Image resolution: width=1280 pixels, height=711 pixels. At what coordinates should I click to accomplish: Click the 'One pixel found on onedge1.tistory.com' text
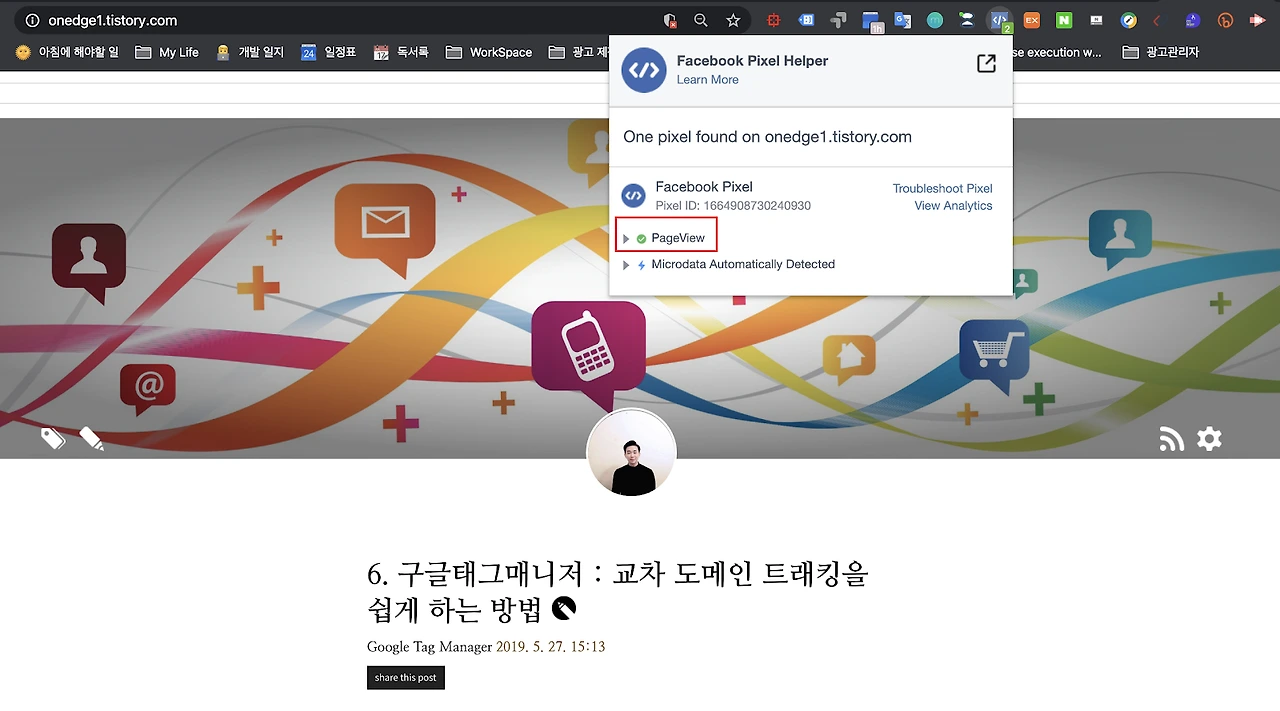767,137
